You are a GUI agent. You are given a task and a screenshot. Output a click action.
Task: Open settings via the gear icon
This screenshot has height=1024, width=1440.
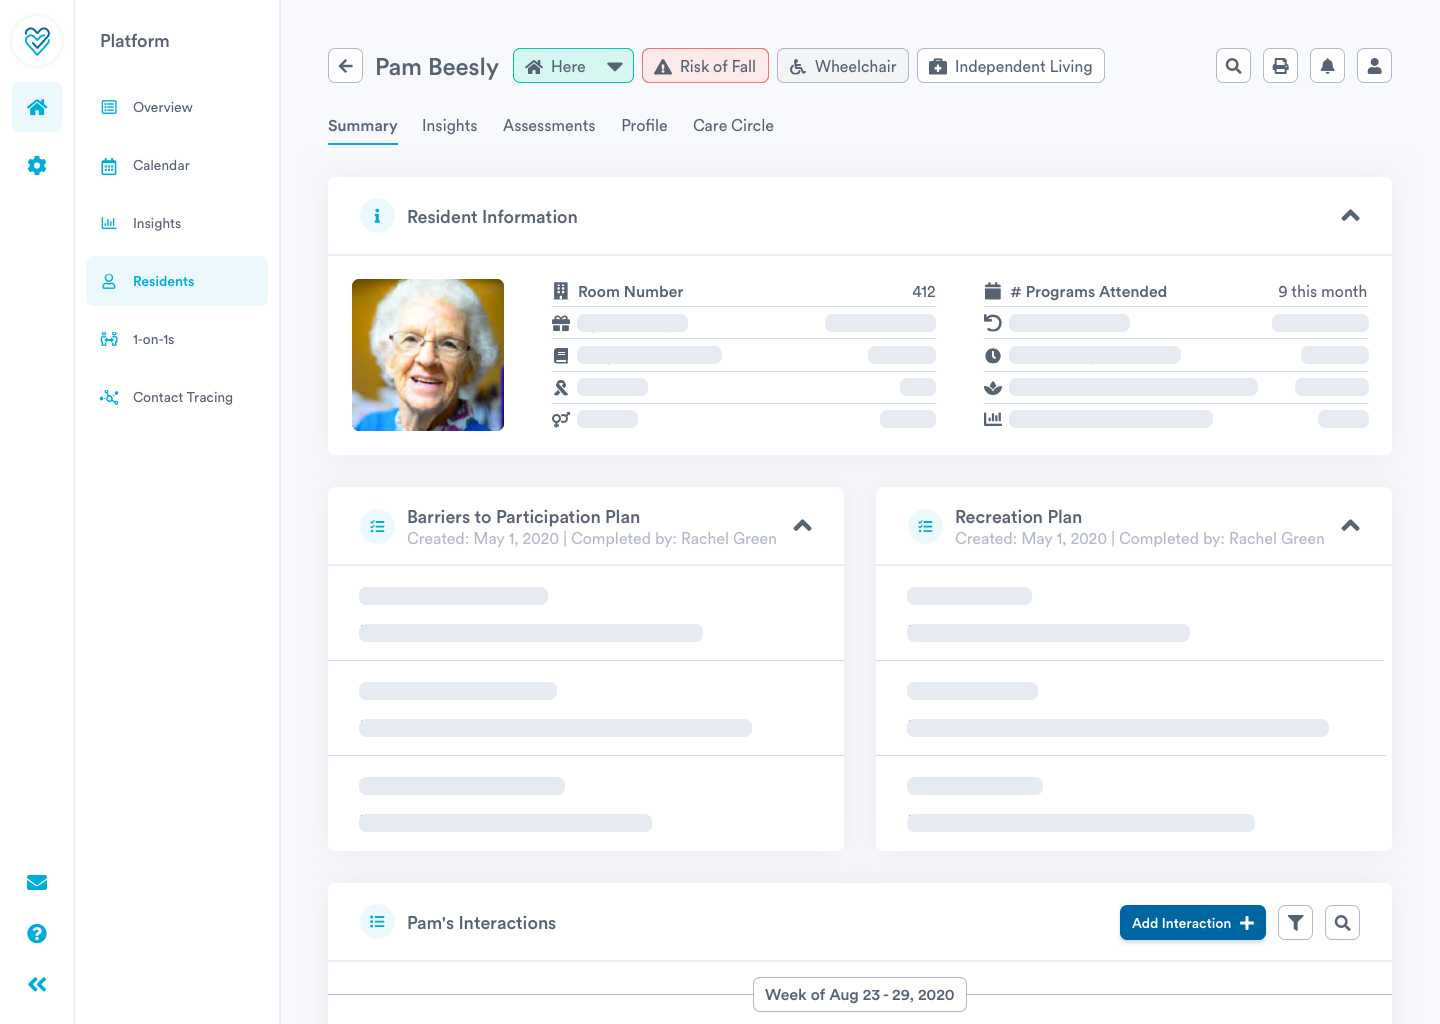[37, 165]
